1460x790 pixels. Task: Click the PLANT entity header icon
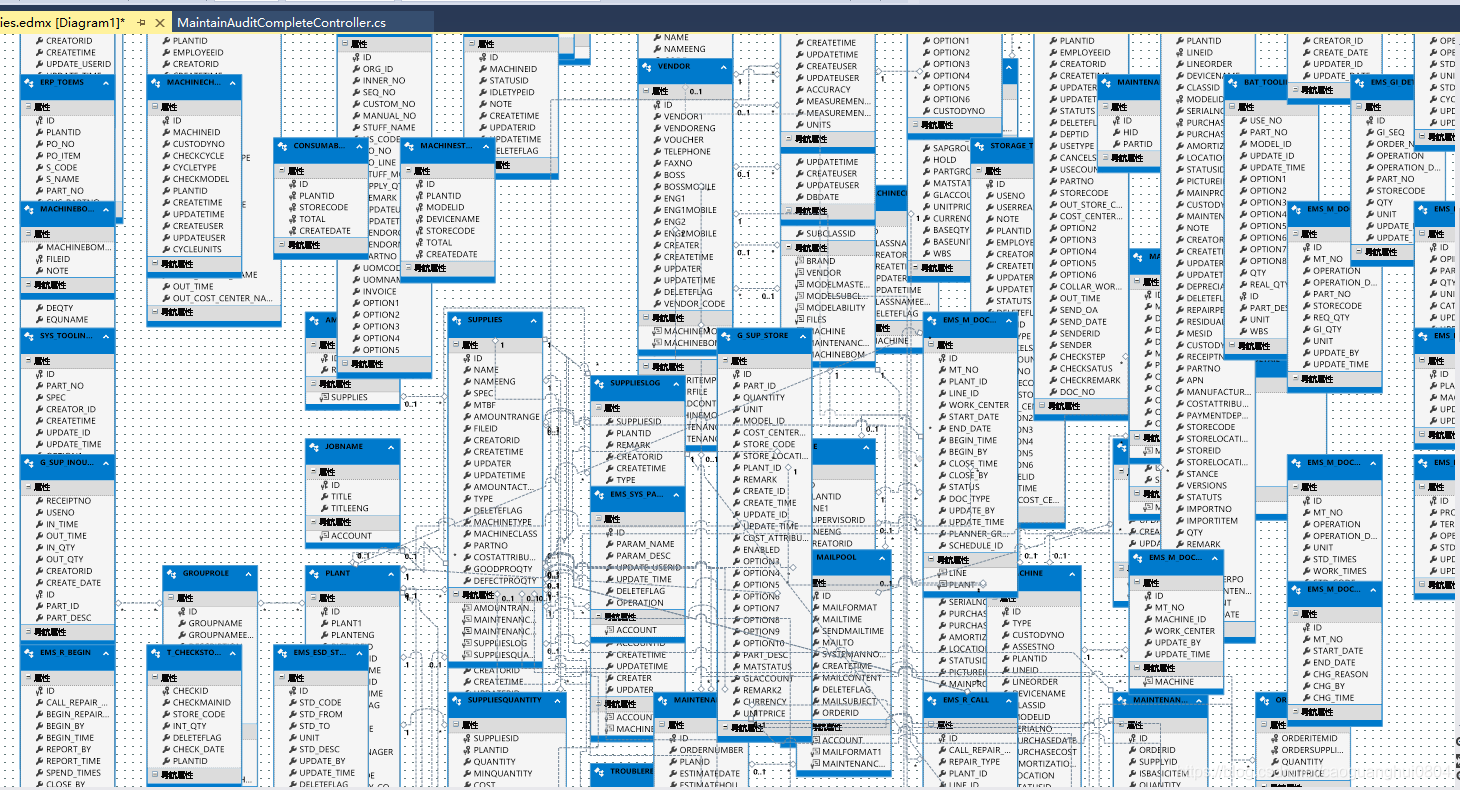(316, 574)
